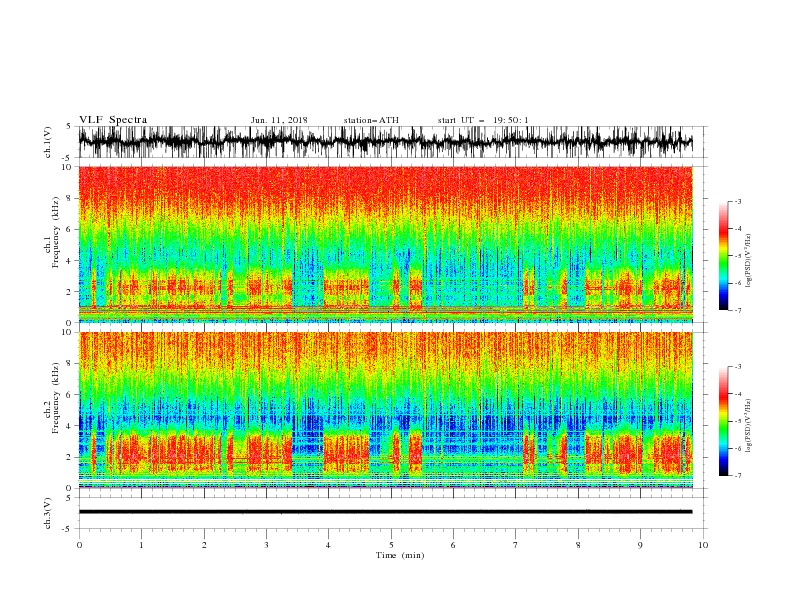
Task: Click the time axis tick label "7"
Action: coord(516,545)
